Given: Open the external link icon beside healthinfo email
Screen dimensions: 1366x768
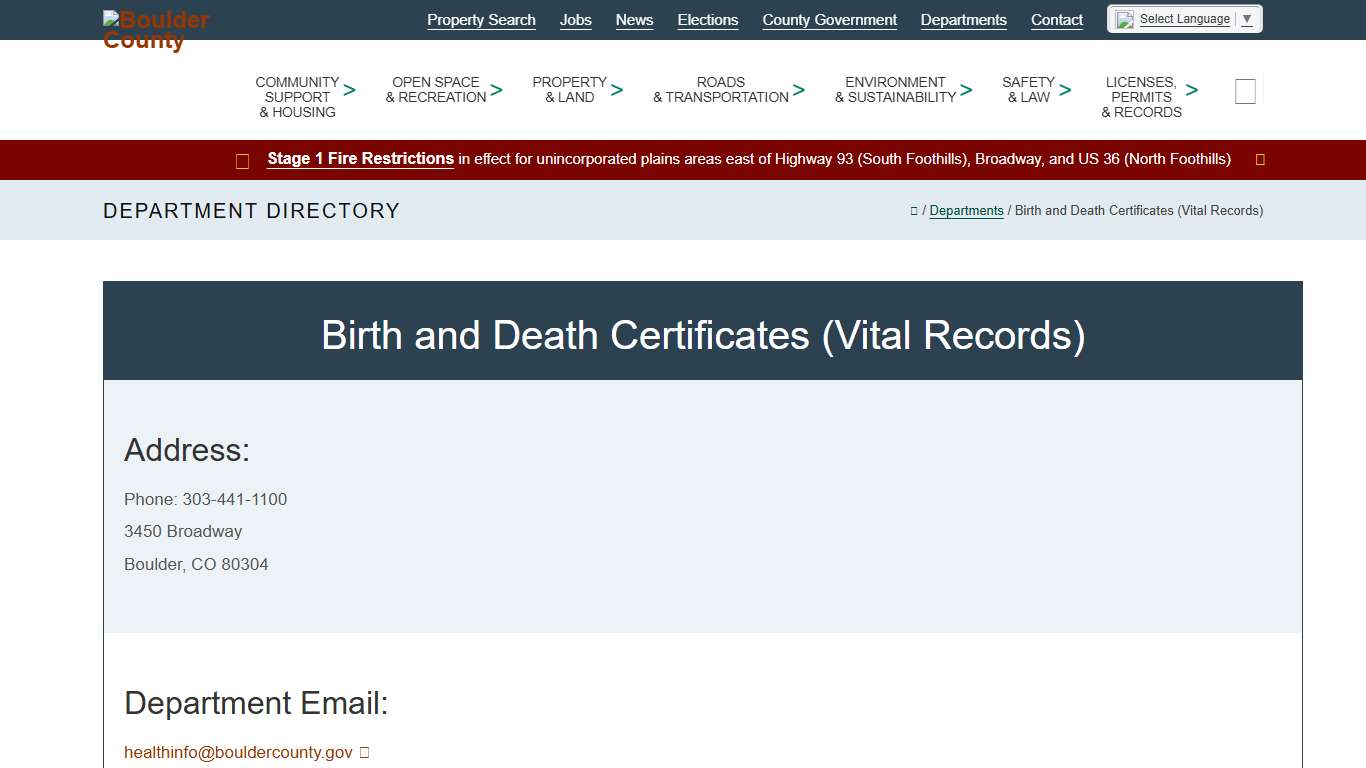Looking at the screenshot, I should (364, 752).
